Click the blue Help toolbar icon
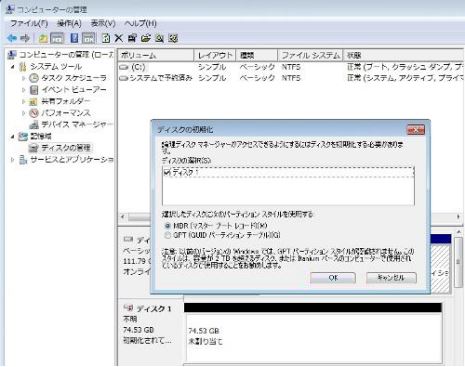The height and width of the screenshot is (367, 465). click(x=74, y=38)
